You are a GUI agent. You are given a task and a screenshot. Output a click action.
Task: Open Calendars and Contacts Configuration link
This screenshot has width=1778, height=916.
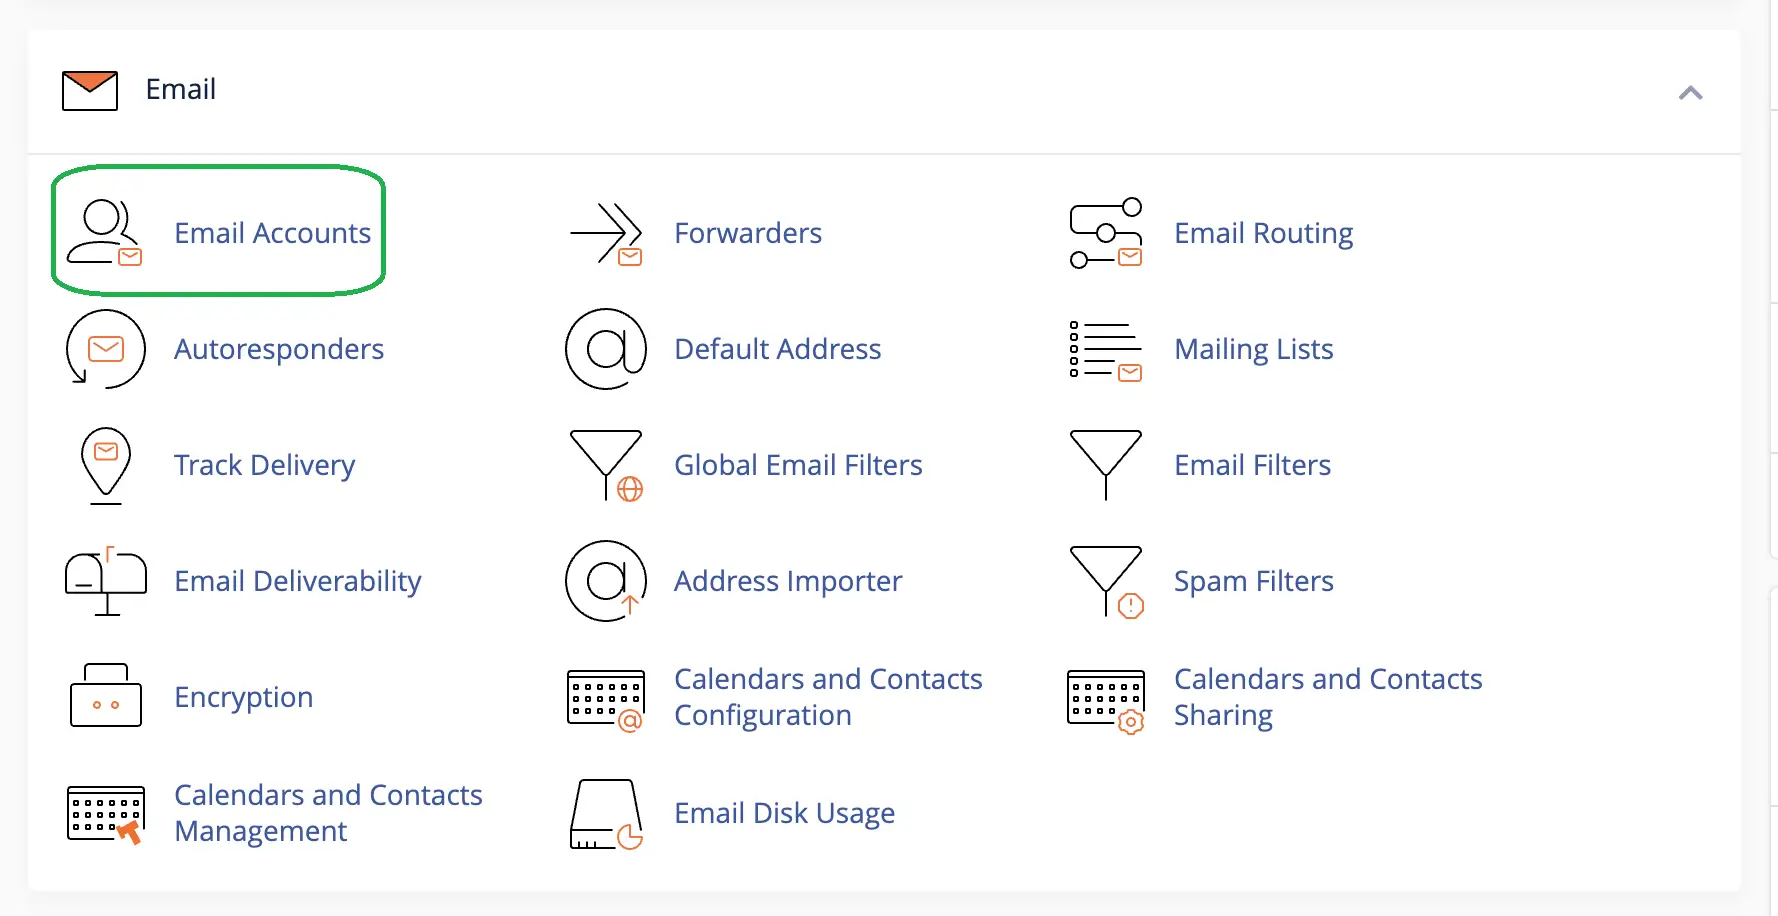coord(828,697)
